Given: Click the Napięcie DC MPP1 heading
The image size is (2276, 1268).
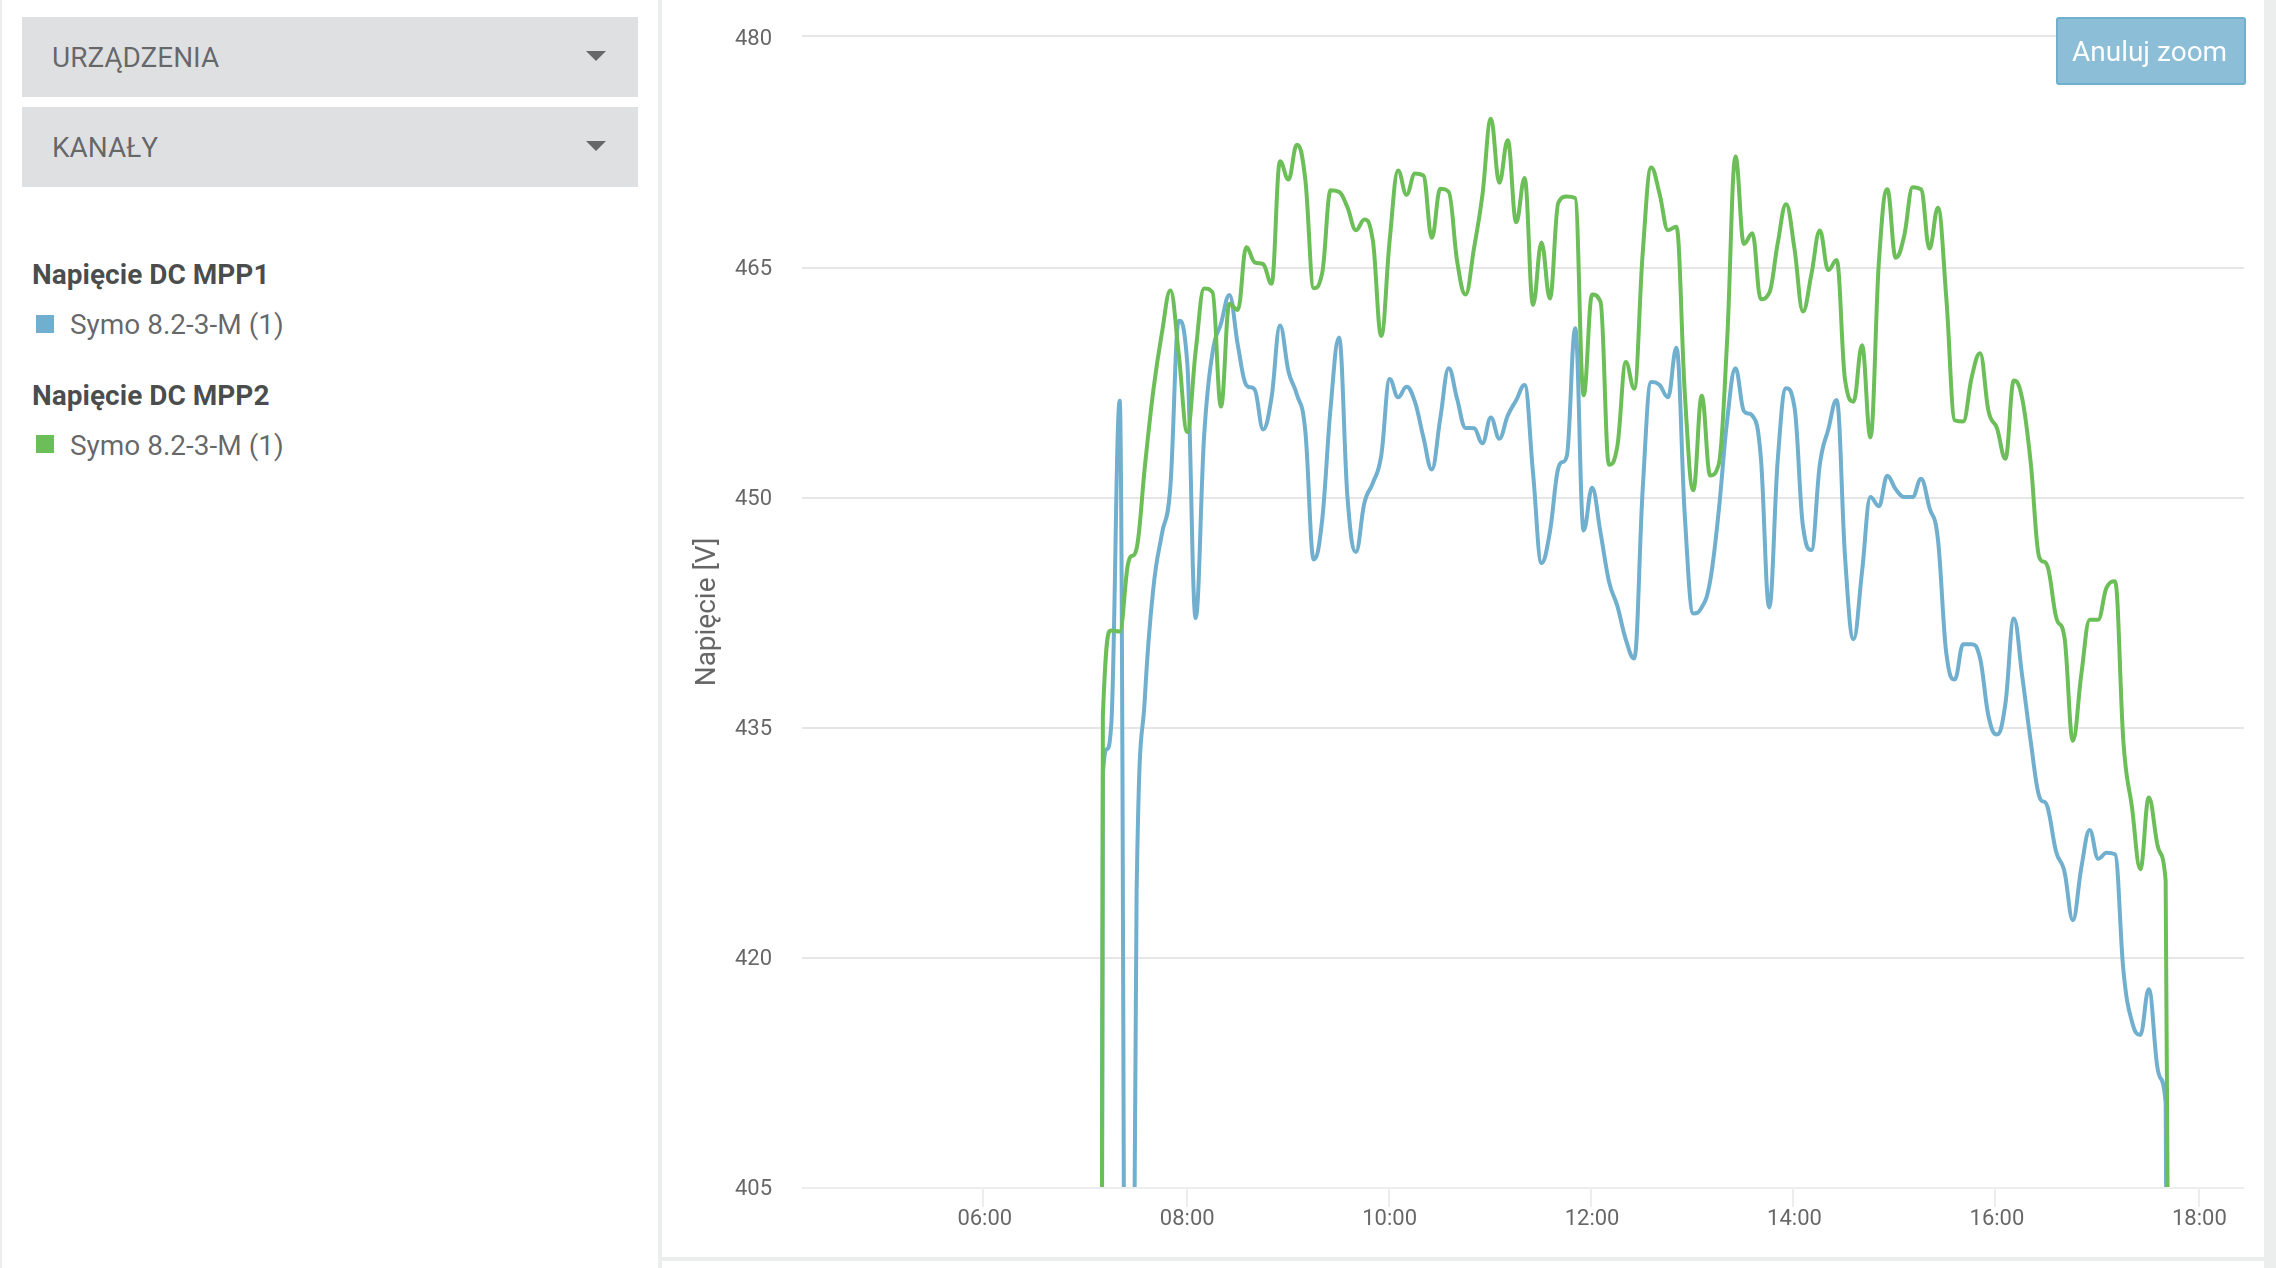Looking at the screenshot, I should click(150, 274).
